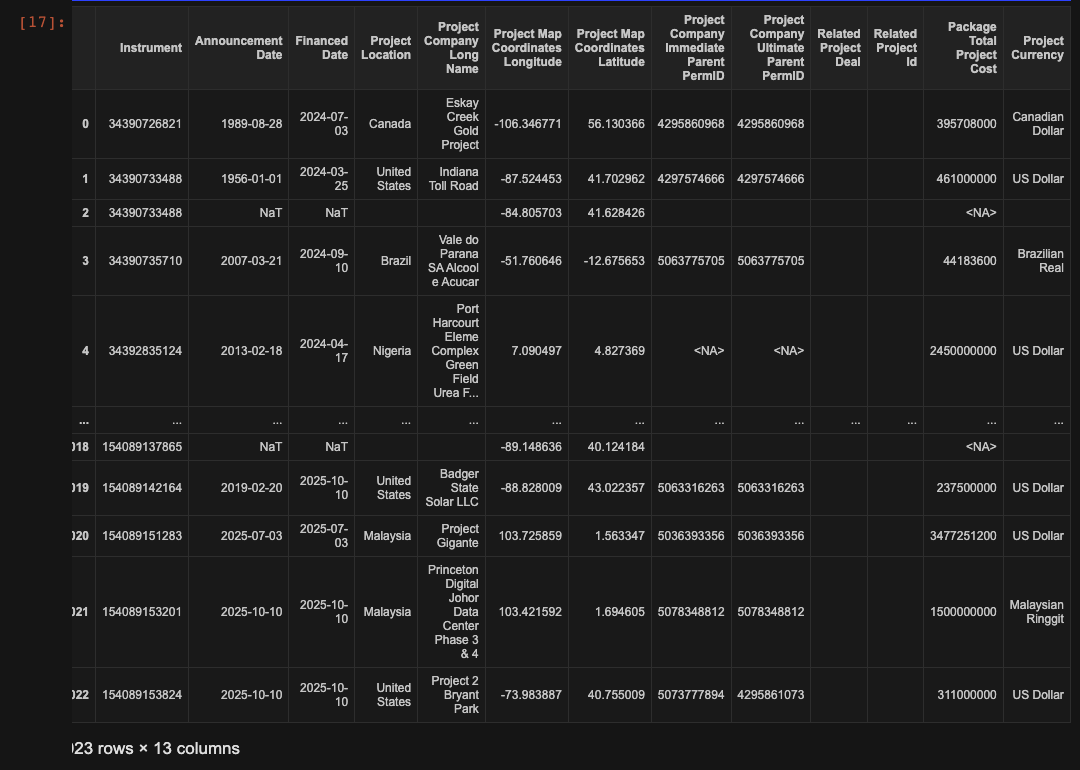Click the Project Map Coordinates Latitude header
Screen dimensions: 1080x770
[x=610, y=48]
